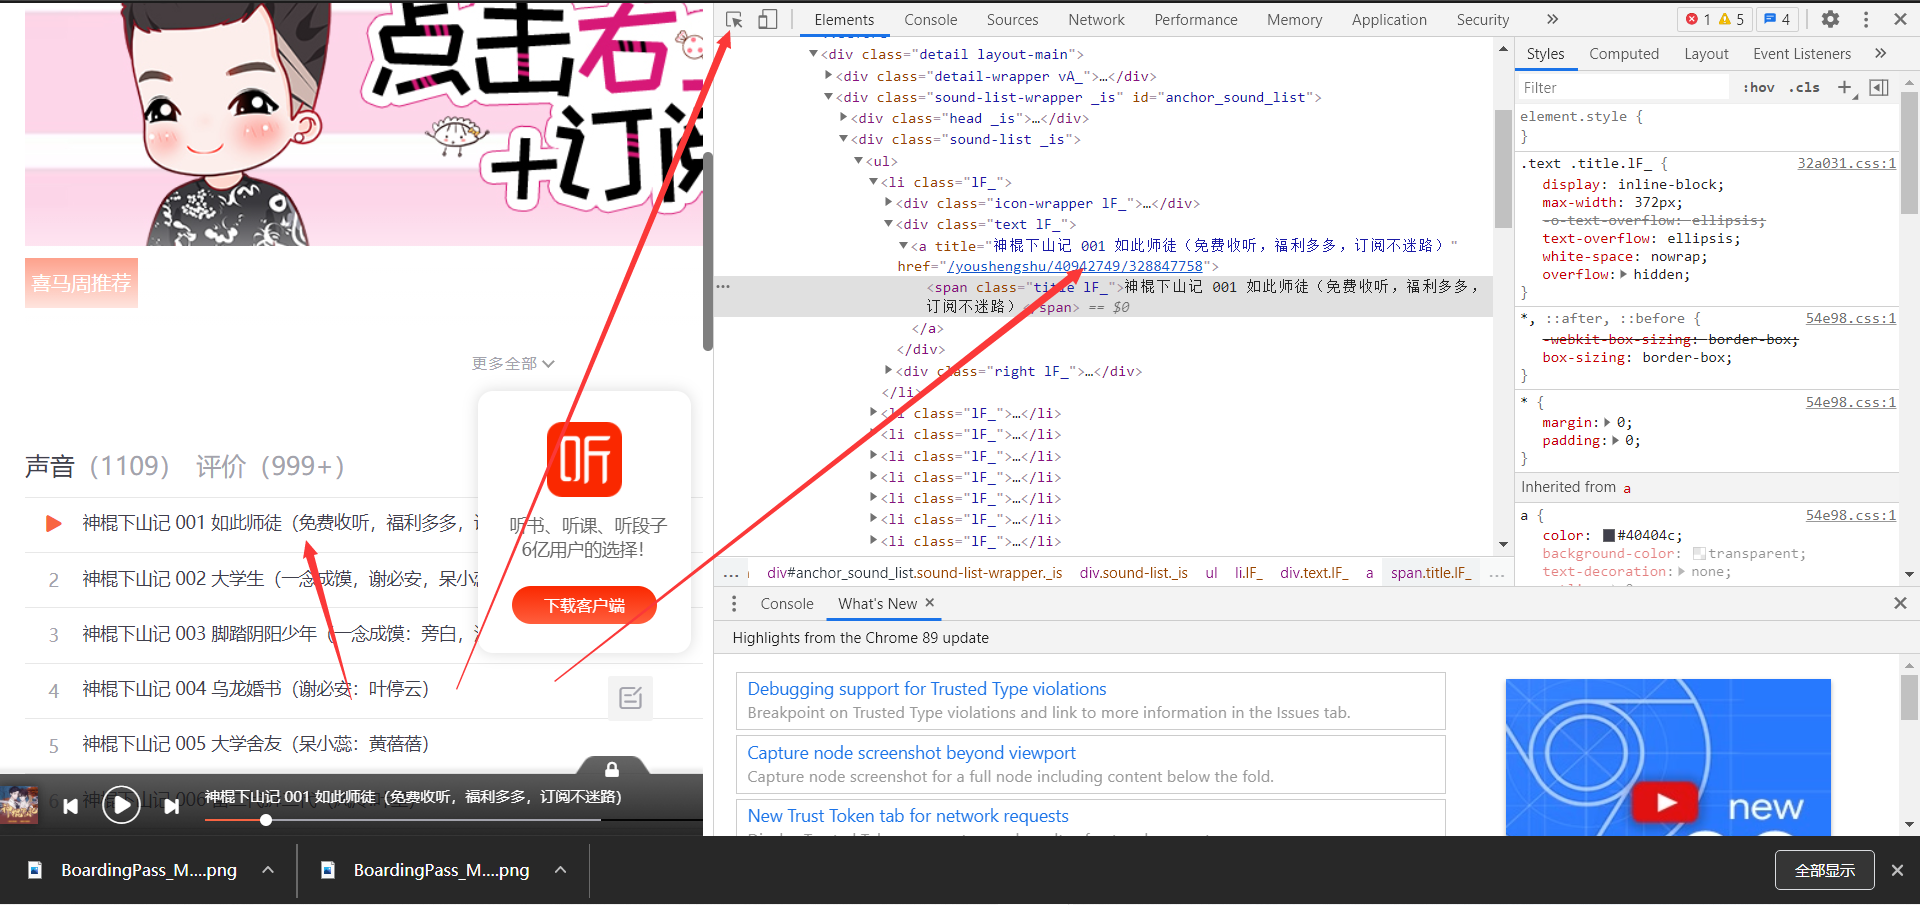Viewport: 1920px width, 905px height.
Task: Expand the 更多全部 dropdown
Action: click(513, 363)
